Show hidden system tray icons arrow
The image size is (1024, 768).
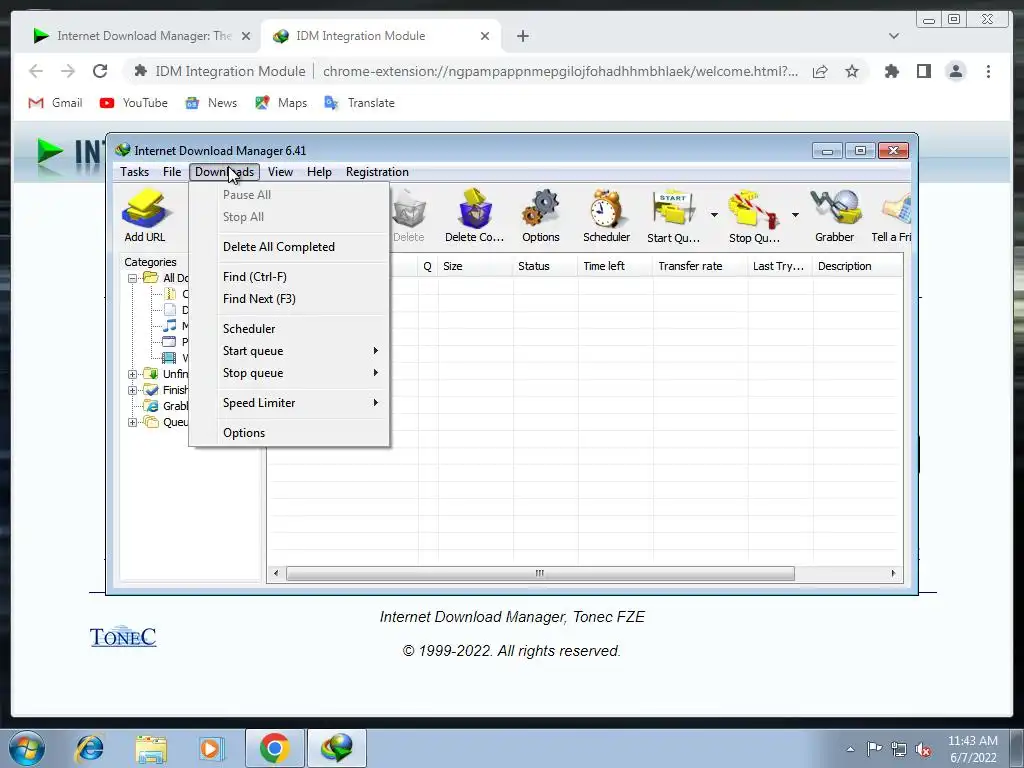tap(850, 749)
